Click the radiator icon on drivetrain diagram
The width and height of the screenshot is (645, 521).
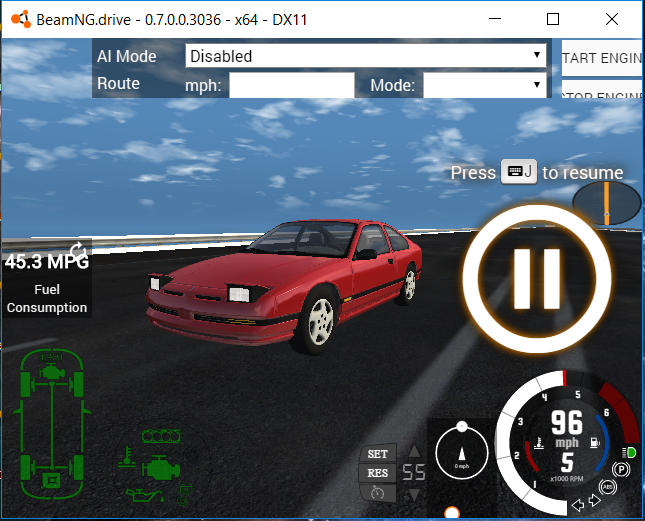point(51,357)
